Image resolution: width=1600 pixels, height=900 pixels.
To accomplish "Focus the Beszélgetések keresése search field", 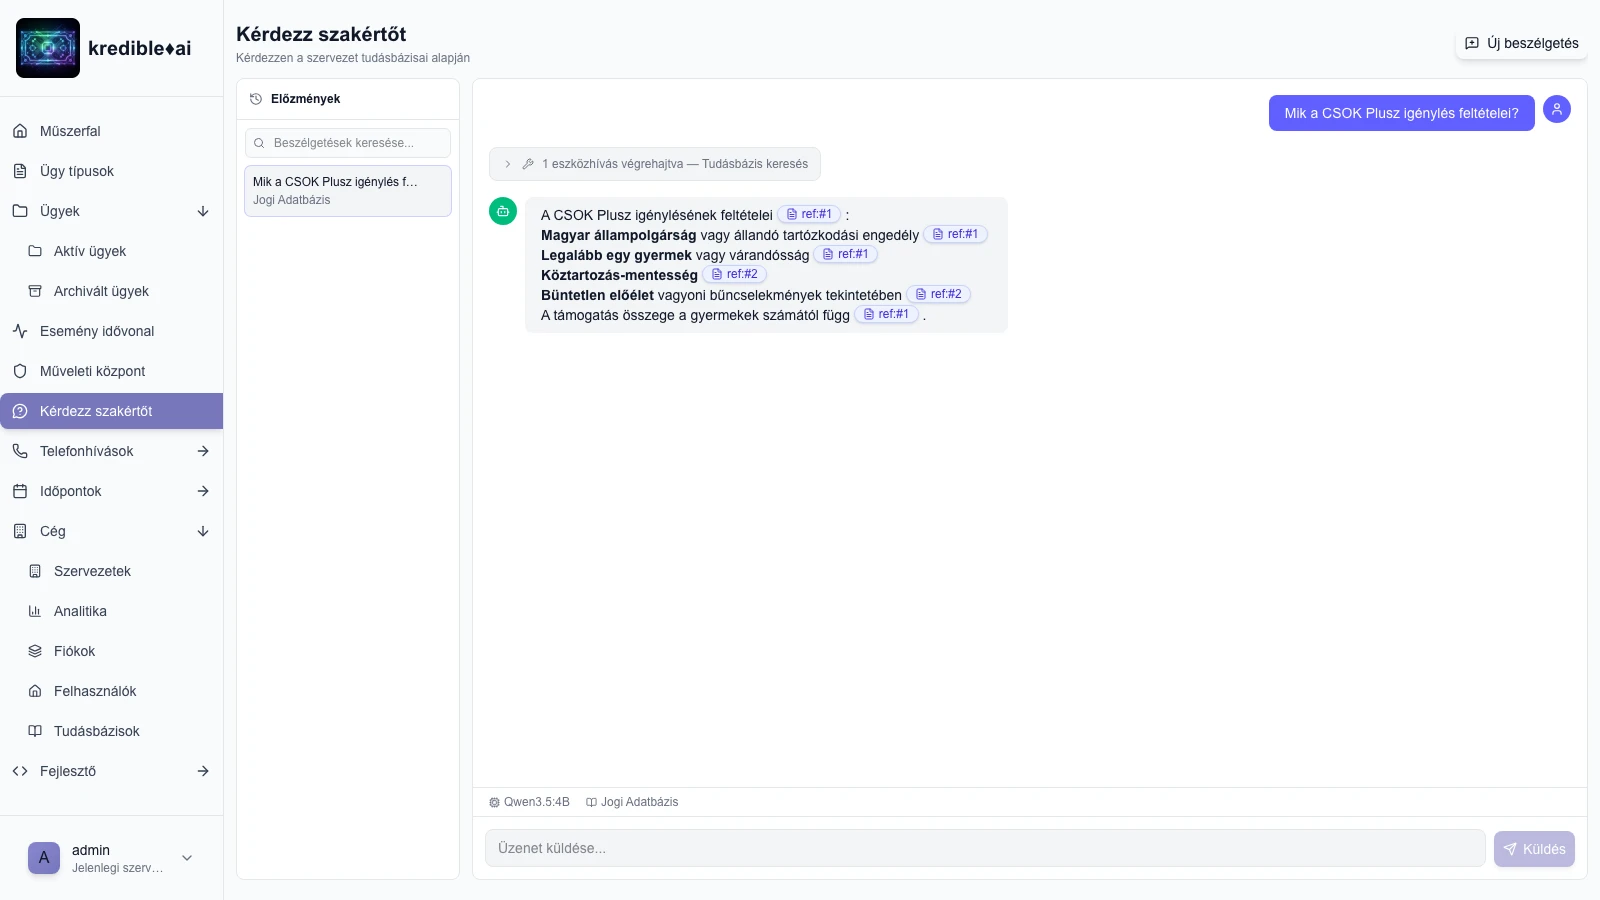I will [348, 143].
